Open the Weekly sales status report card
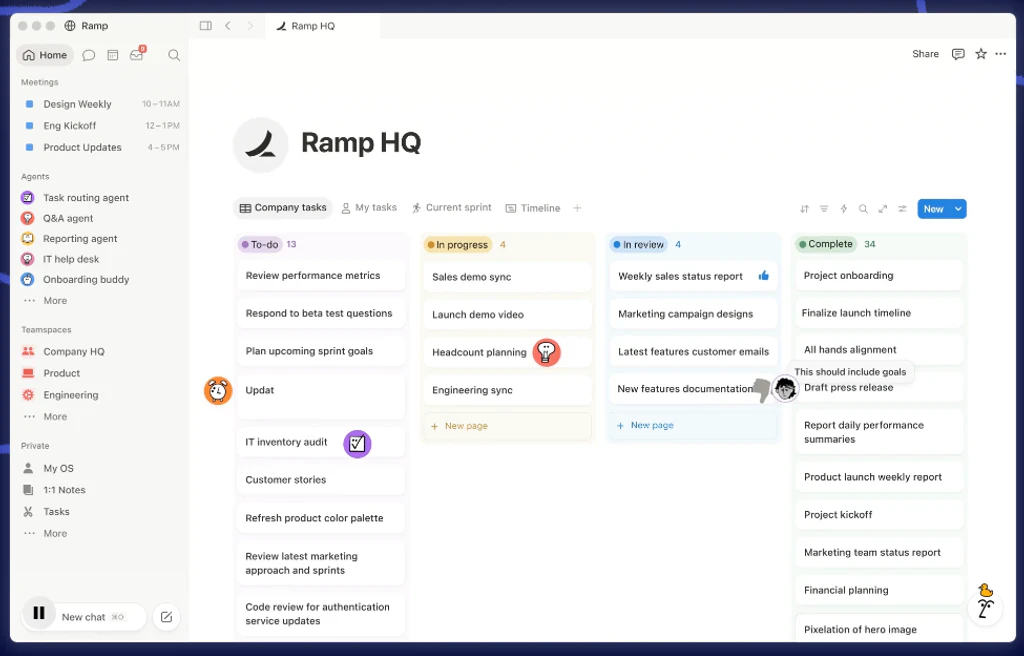Viewport: 1024px width, 656px height. coord(693,276)
